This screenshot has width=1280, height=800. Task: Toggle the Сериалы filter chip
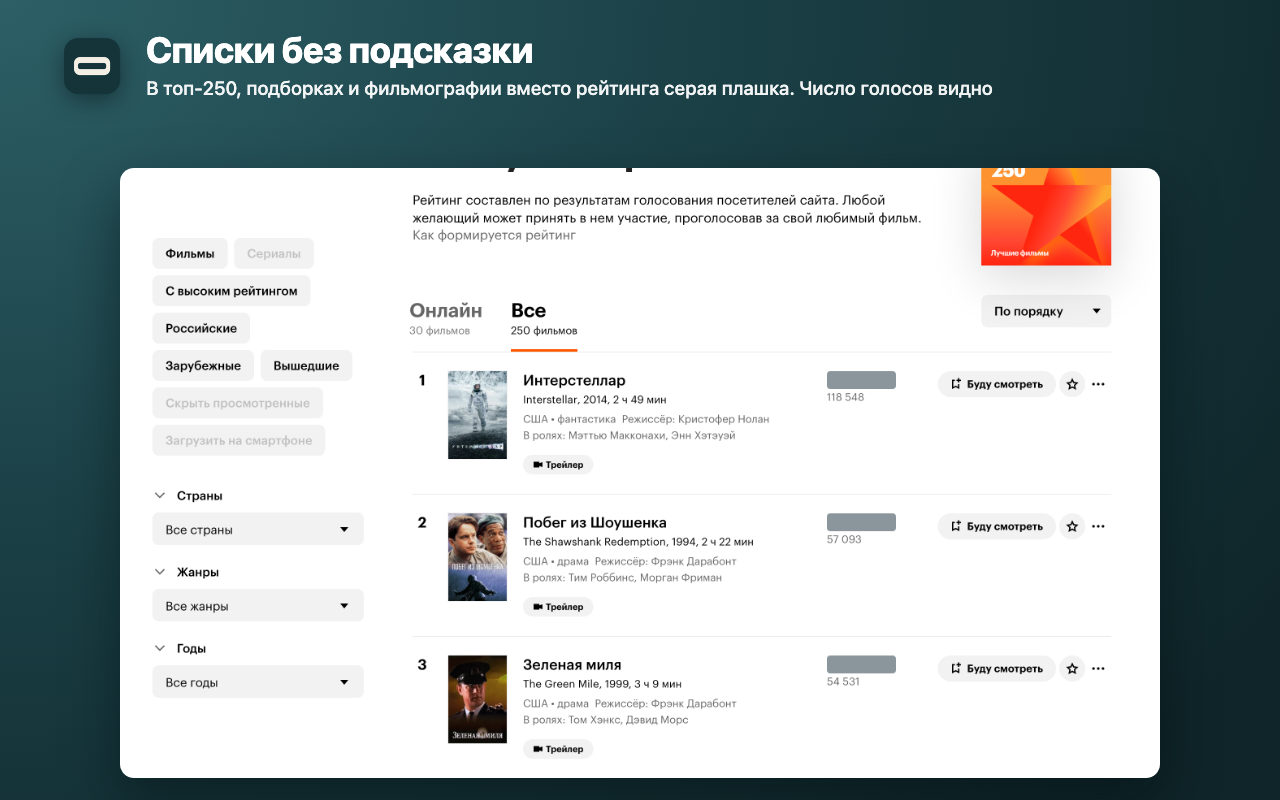[x=274, y=254]
